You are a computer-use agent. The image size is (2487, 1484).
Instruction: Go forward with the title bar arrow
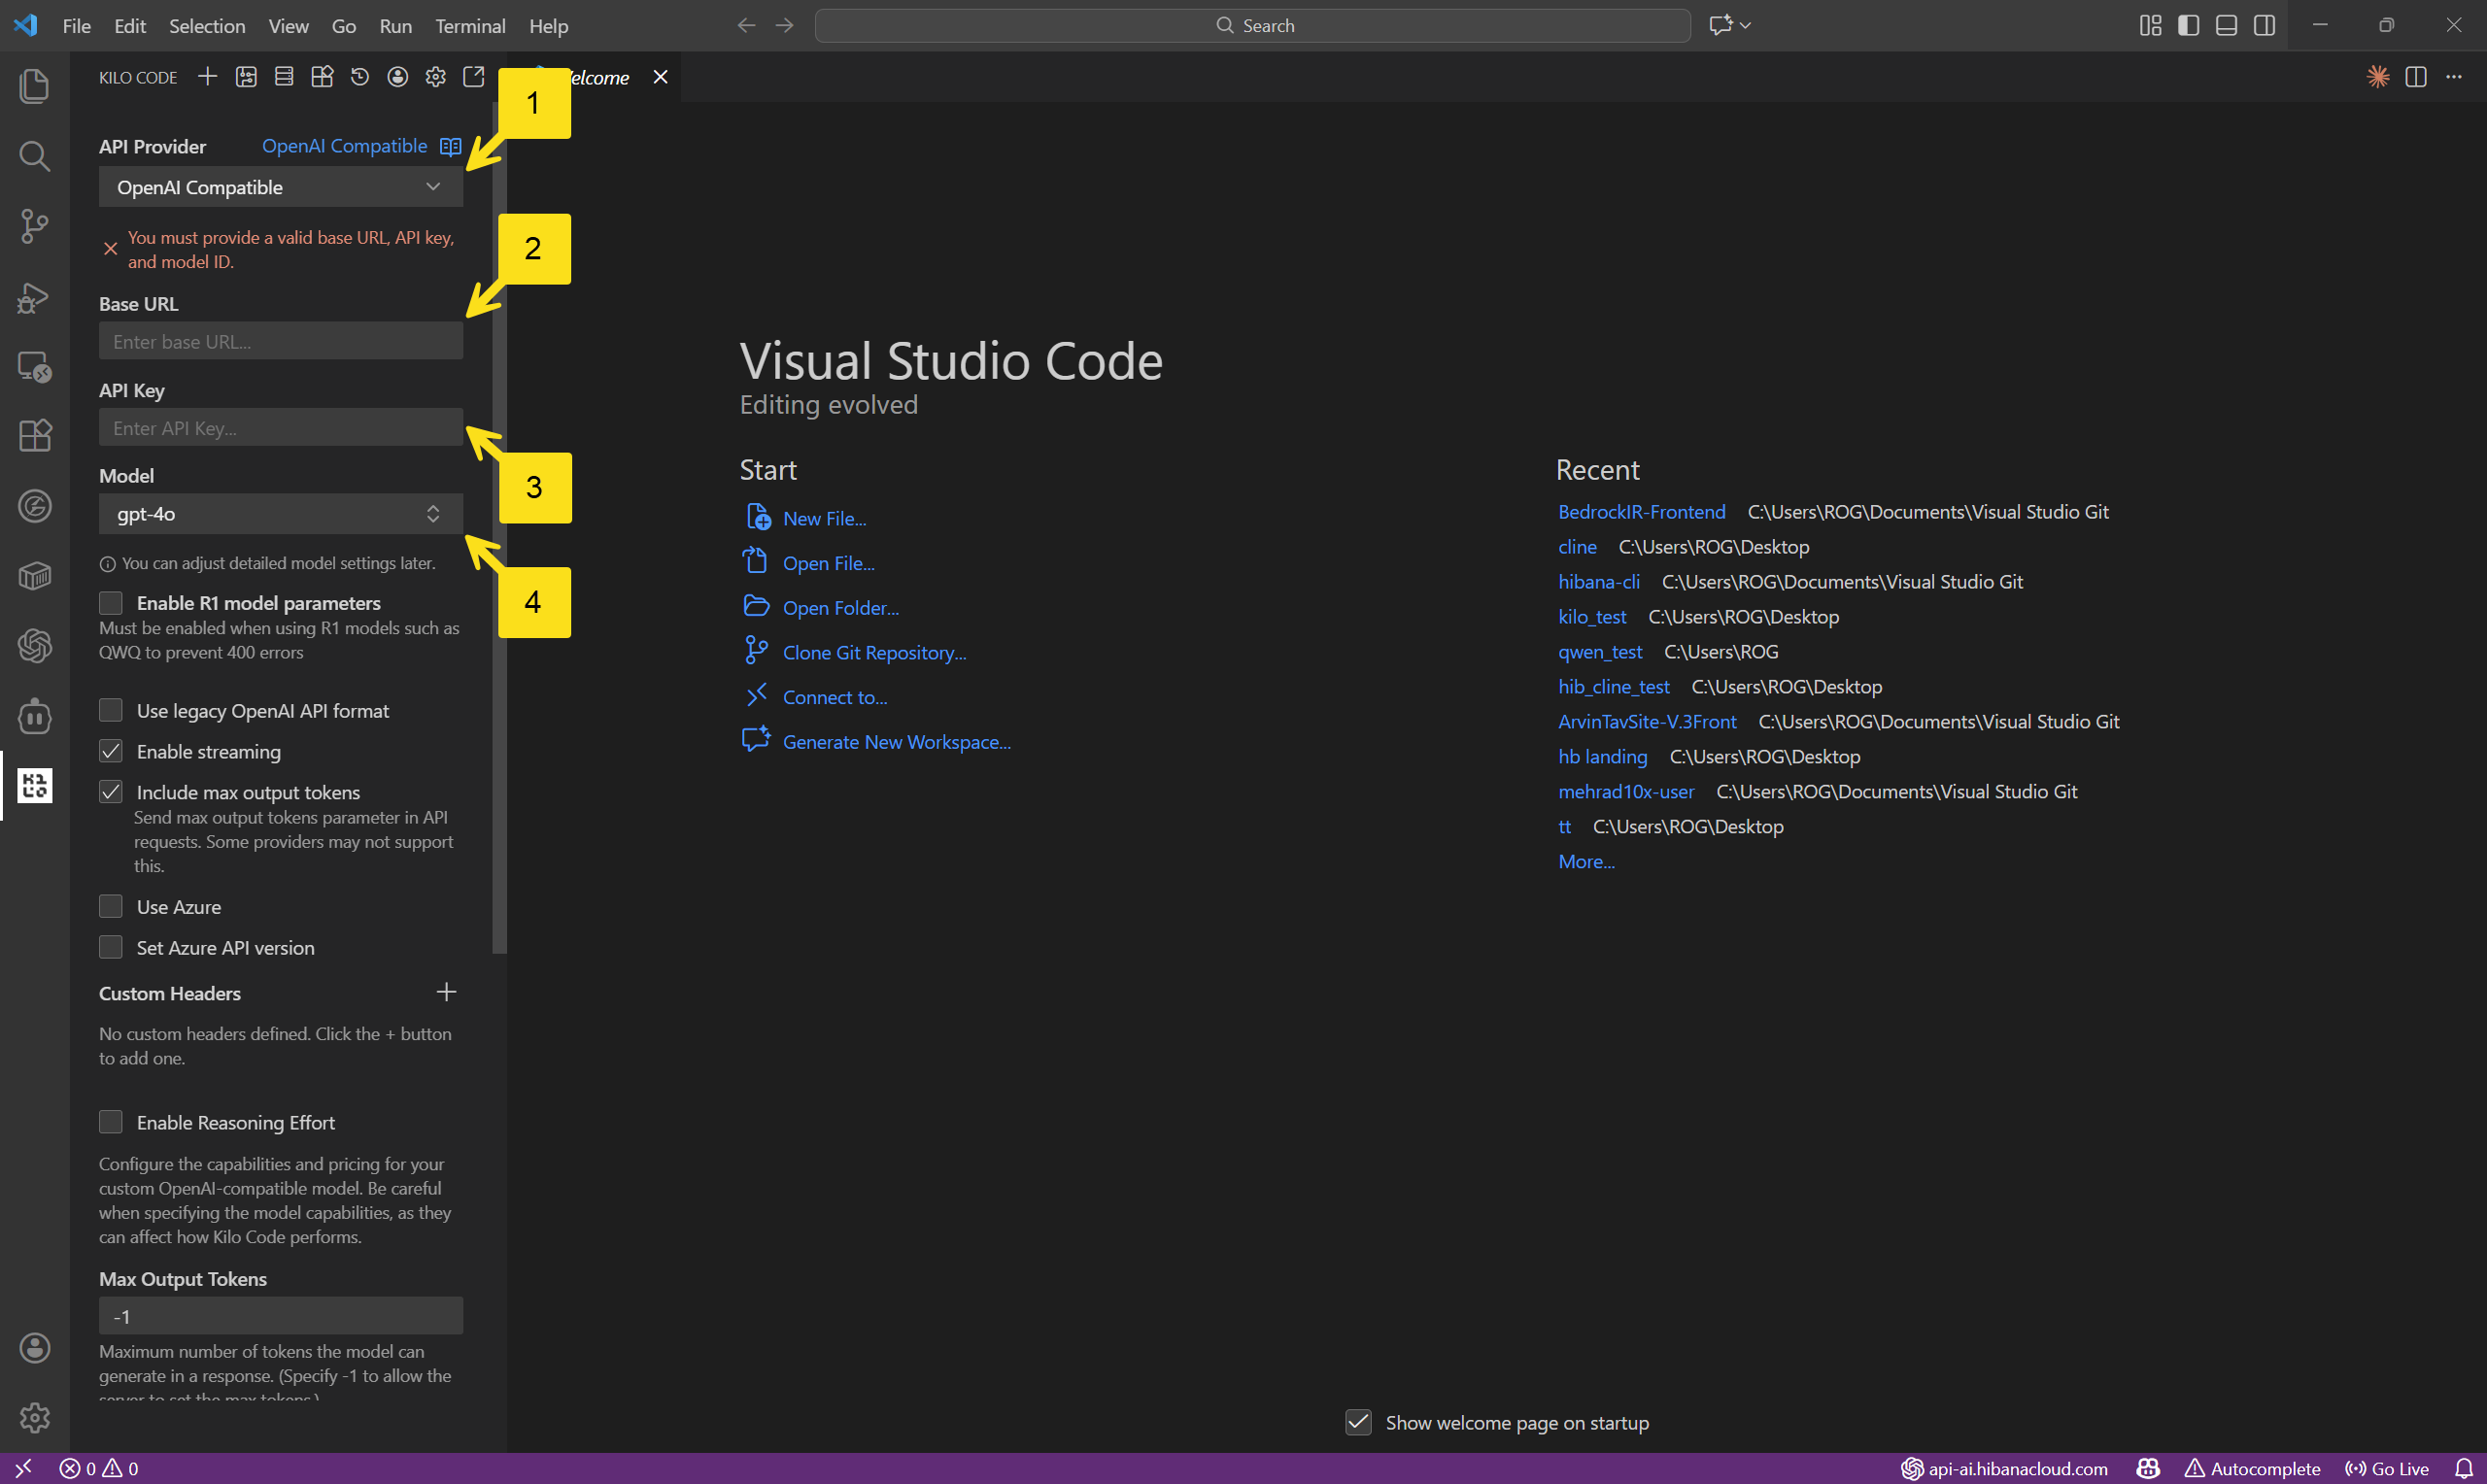[x=785, y=25]
